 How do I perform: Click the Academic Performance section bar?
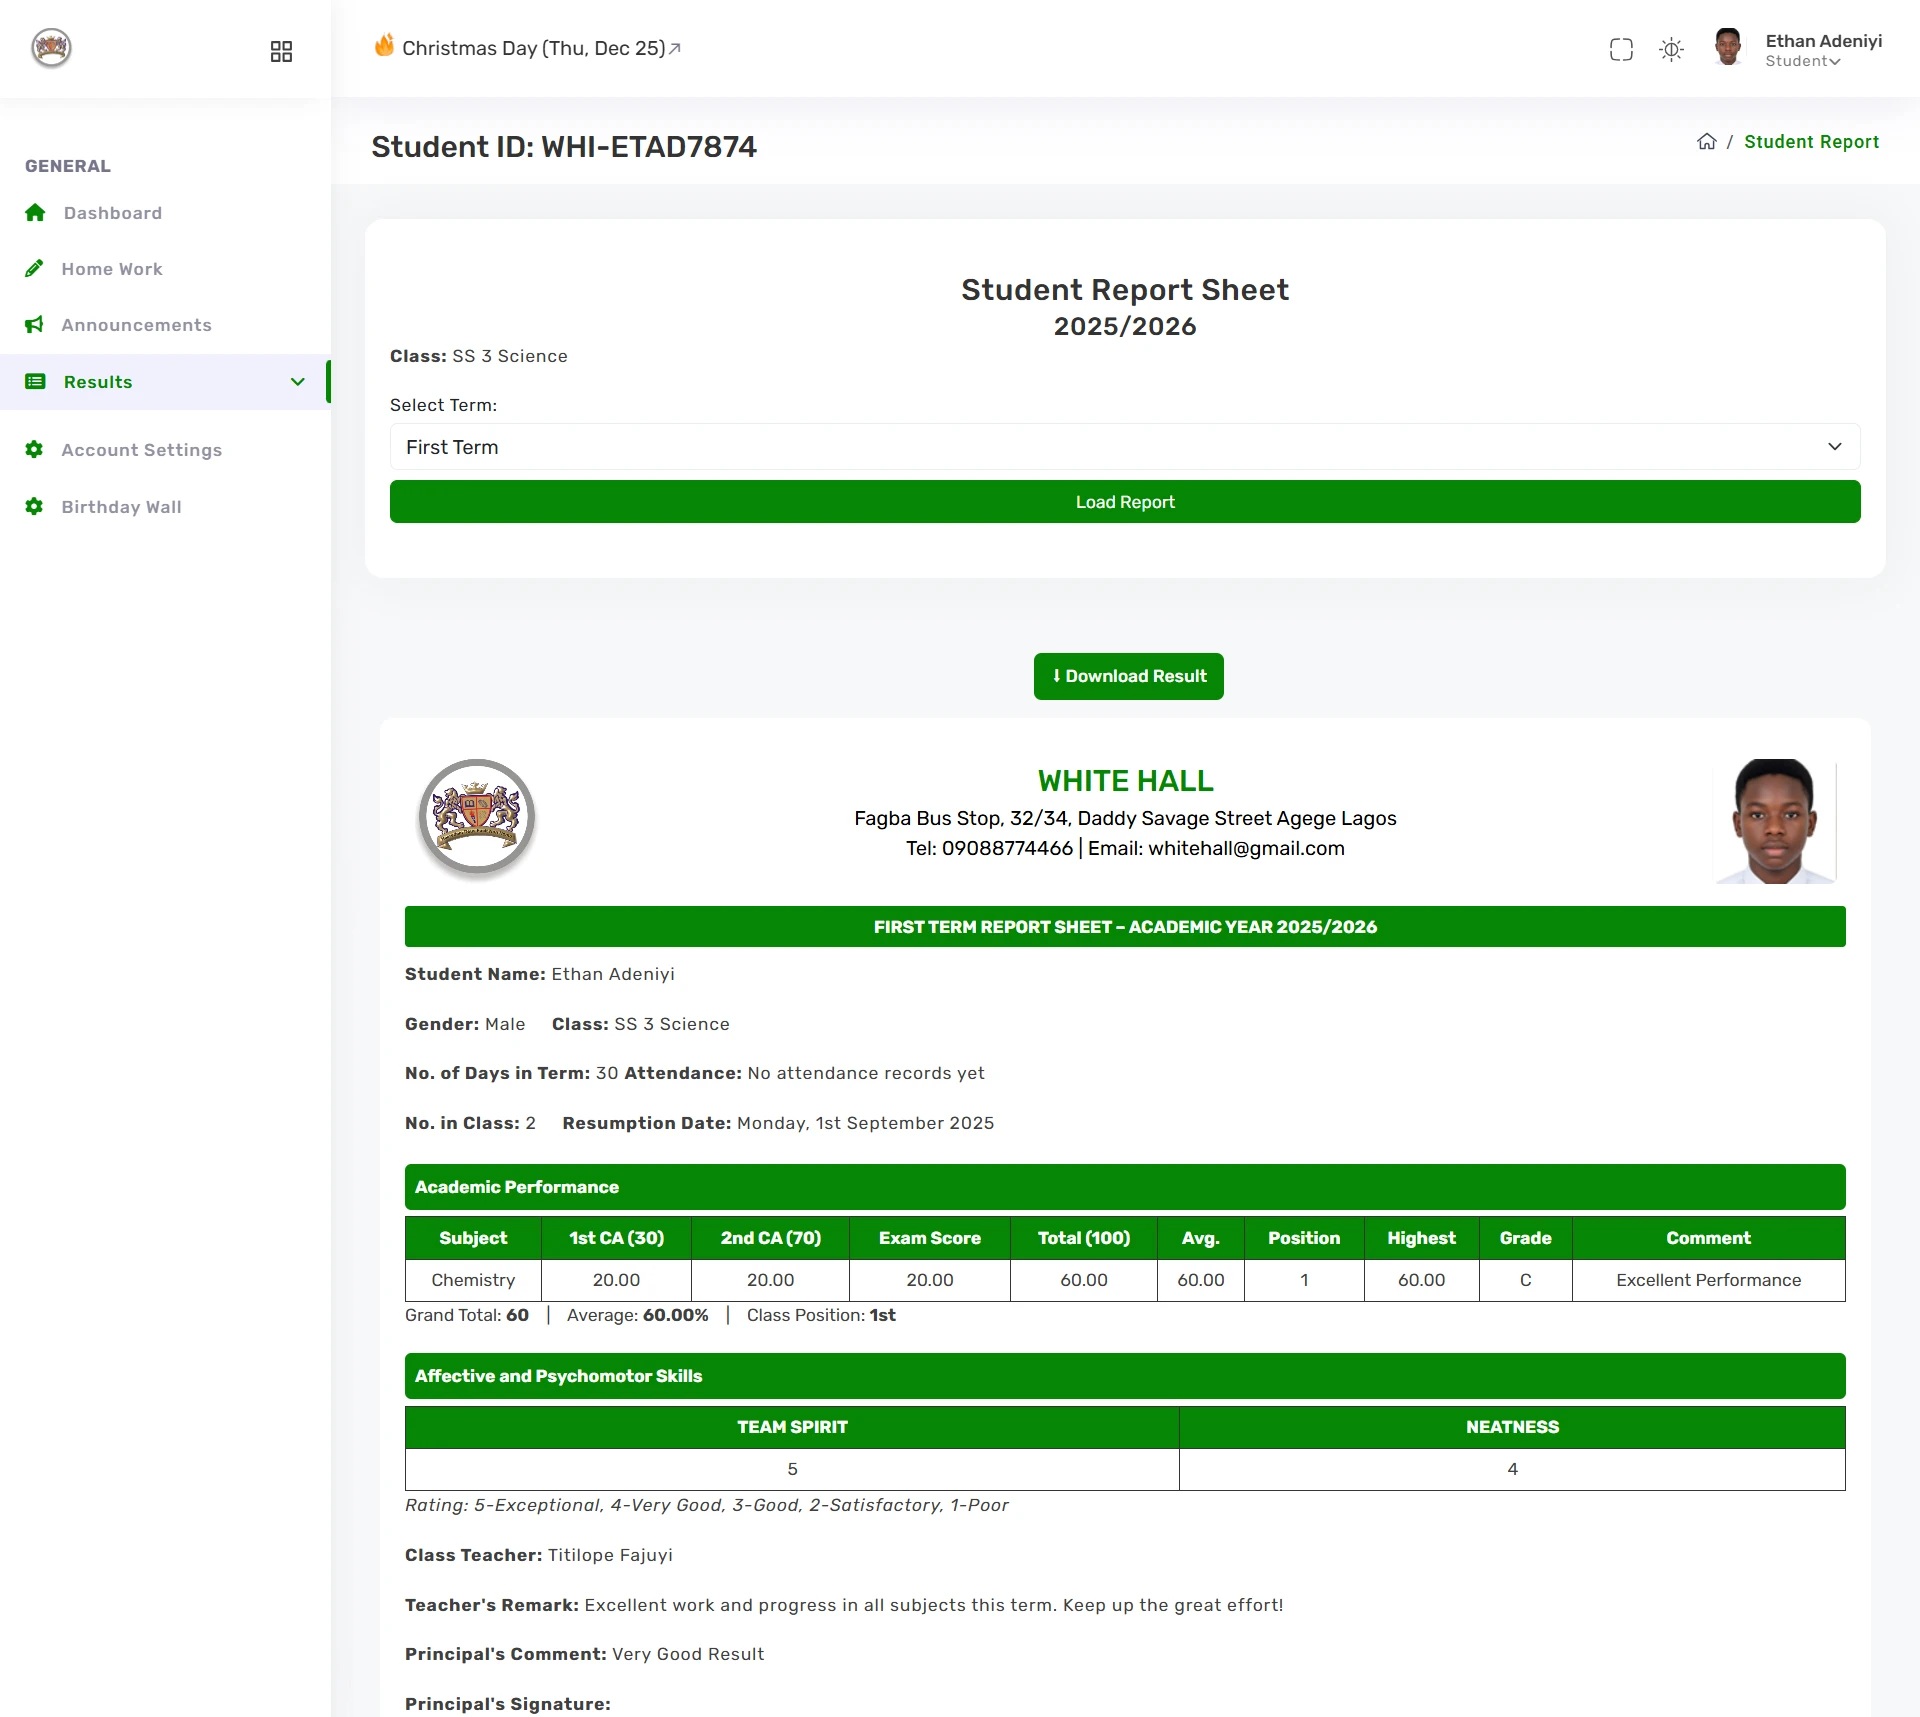coord(1125,1187)
